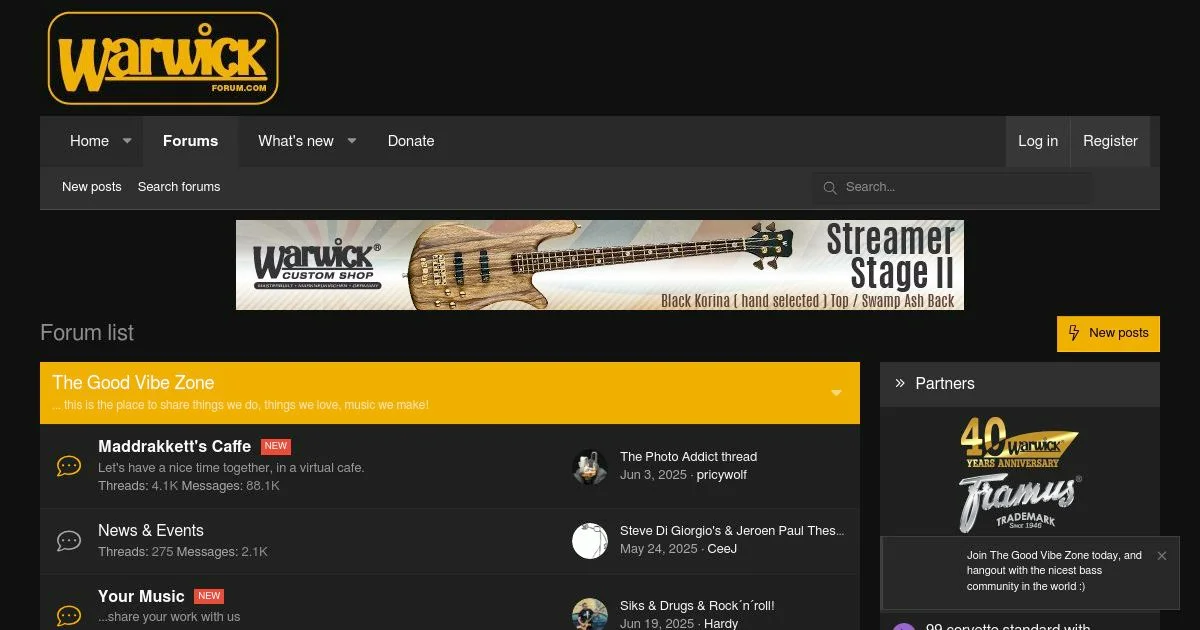Open the Search forums link
Viewport: 1200px width, 630px height.
pos(179,187)
